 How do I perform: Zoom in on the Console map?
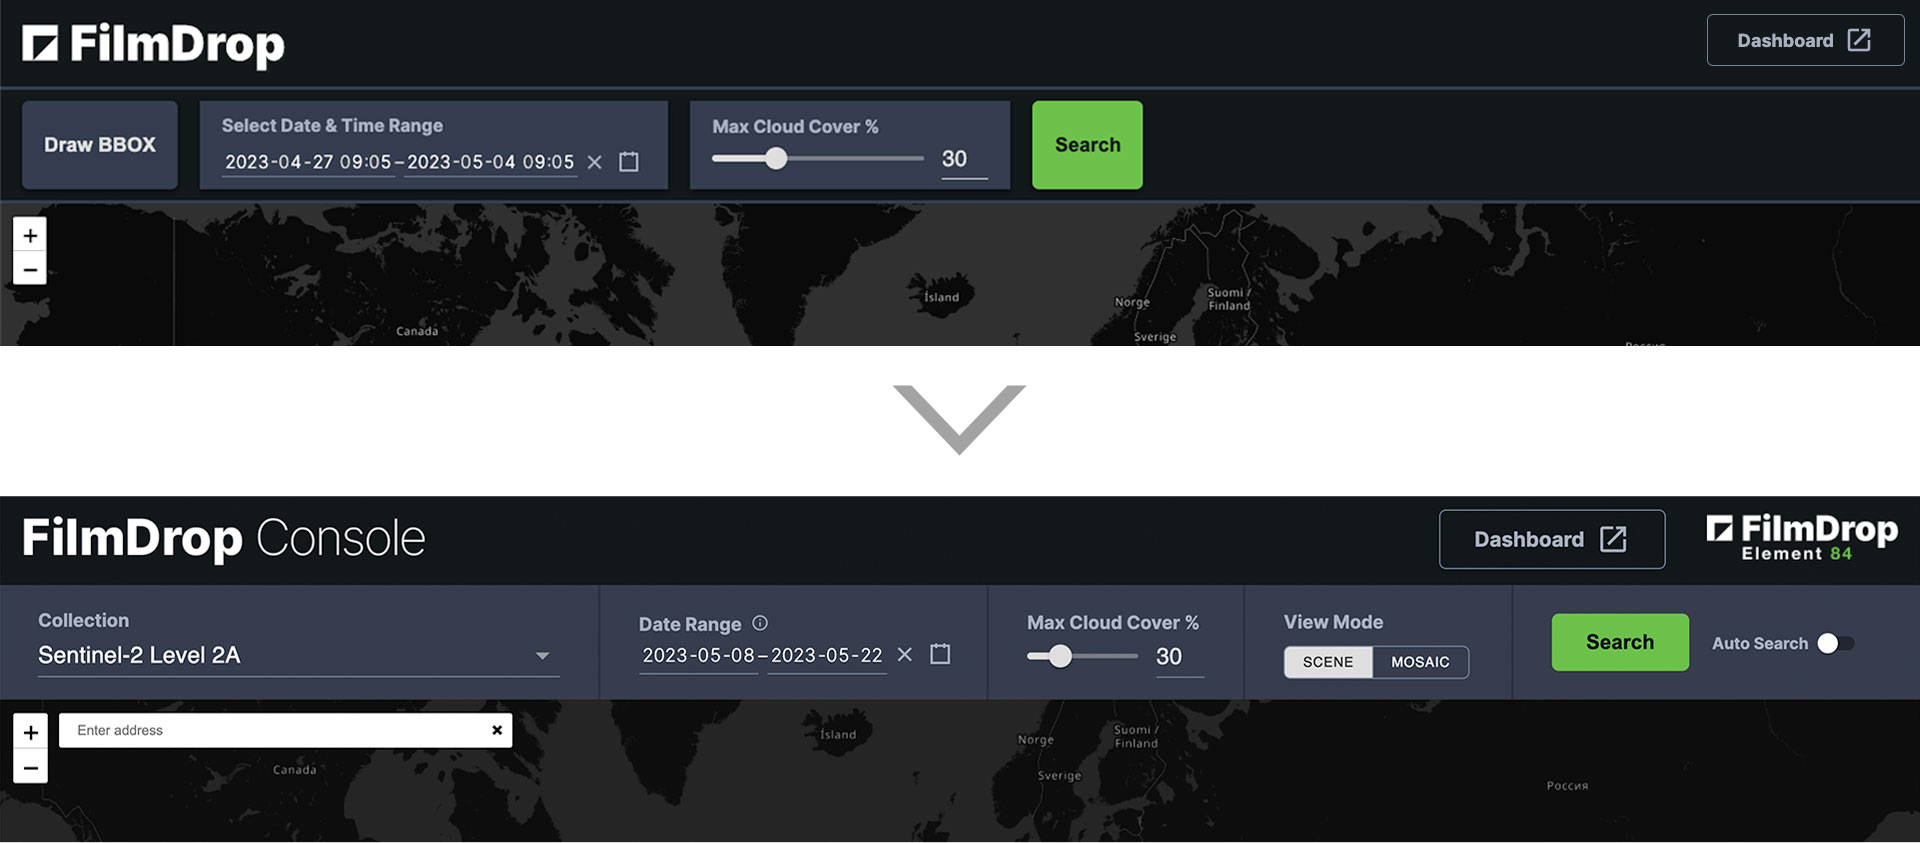30,732
